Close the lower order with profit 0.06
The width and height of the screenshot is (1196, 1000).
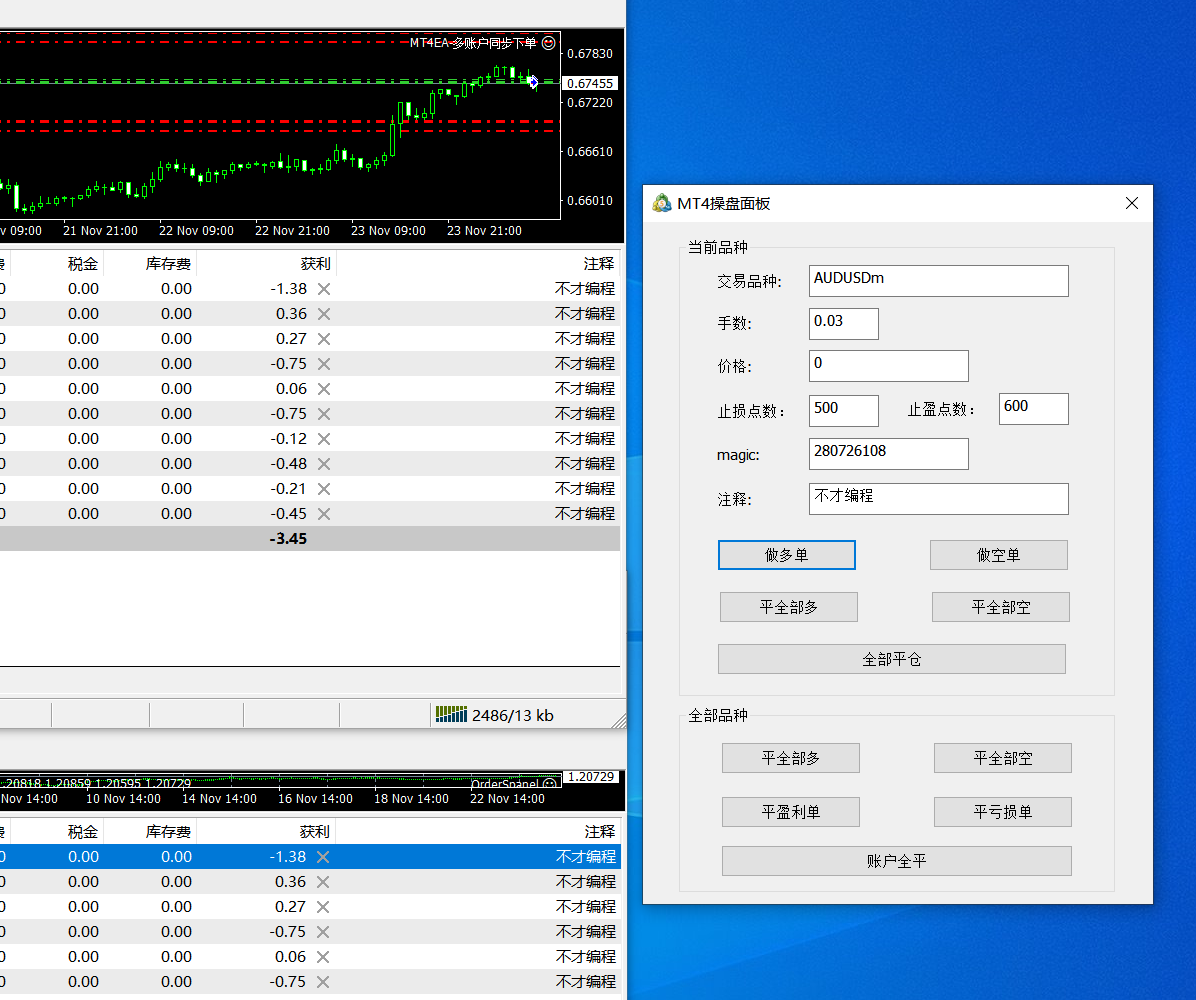tap(323, 957)
